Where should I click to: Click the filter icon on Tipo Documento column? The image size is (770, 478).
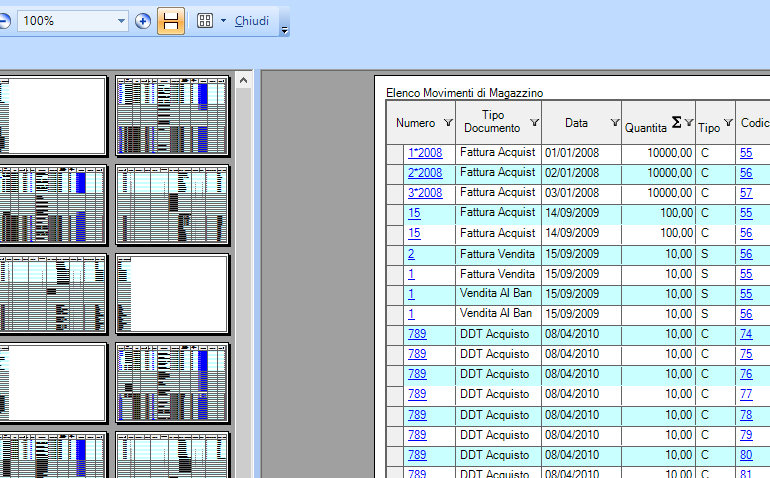[534, 122]
